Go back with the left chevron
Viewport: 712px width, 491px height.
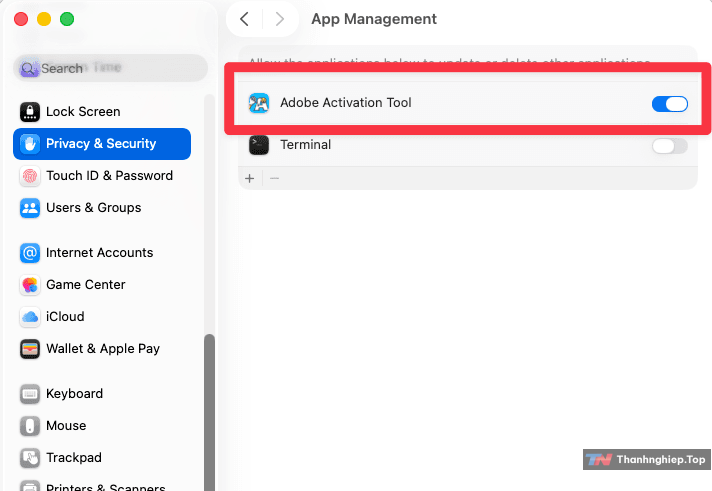click(x=244, y=19)
